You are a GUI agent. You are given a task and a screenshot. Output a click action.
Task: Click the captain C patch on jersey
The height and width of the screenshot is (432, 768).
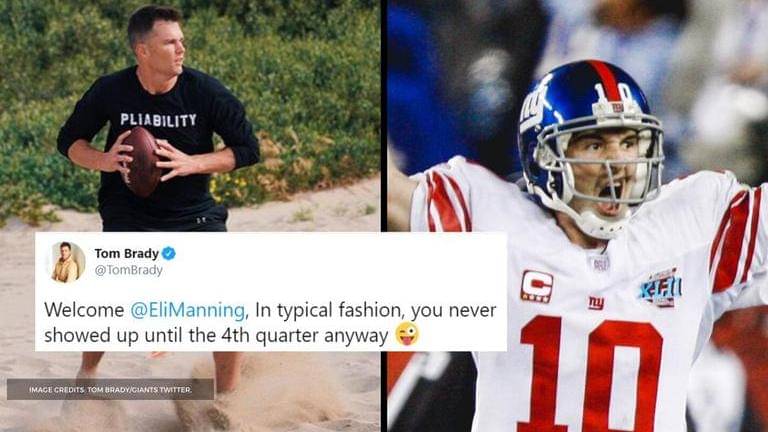click(537, 286)
